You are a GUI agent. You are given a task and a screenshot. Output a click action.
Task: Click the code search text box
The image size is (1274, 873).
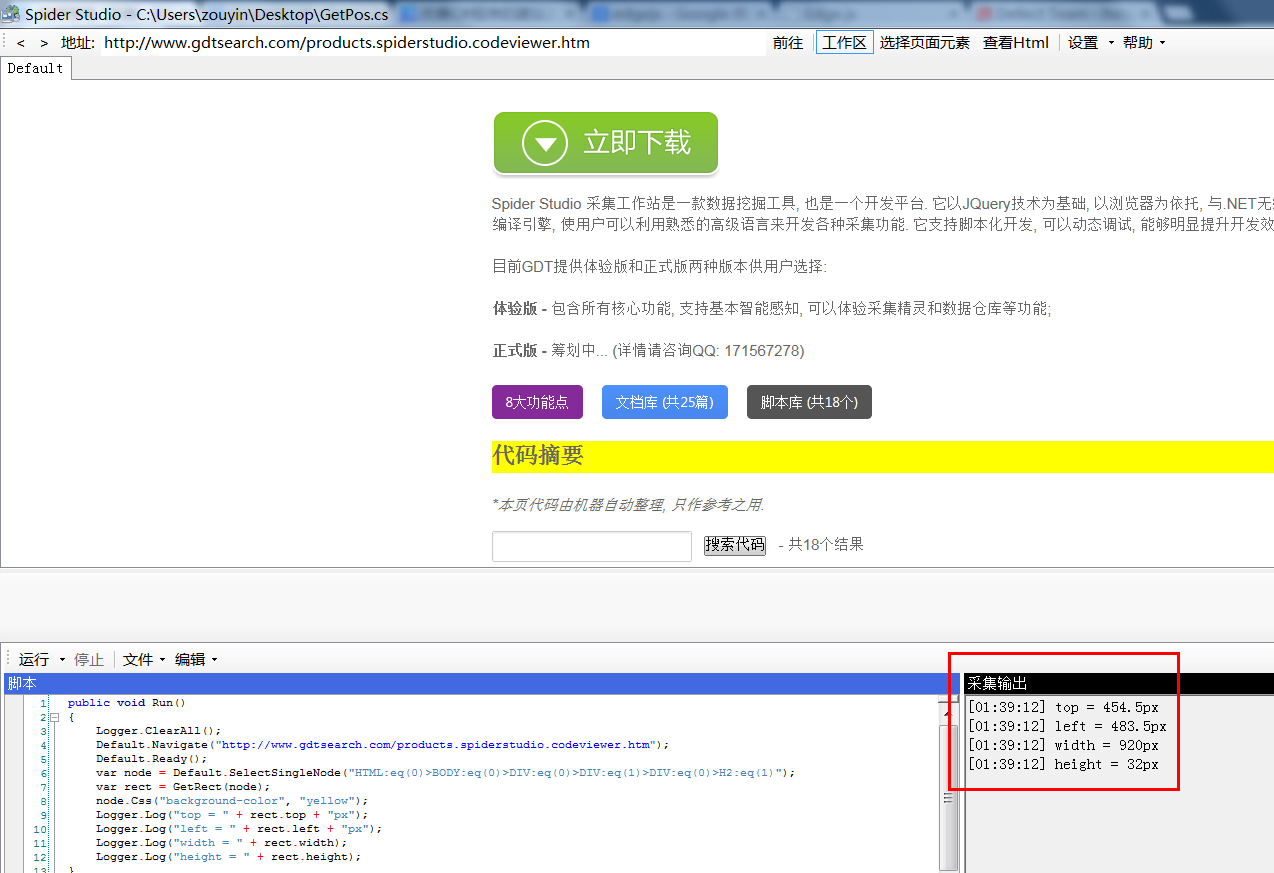[592, 546]
